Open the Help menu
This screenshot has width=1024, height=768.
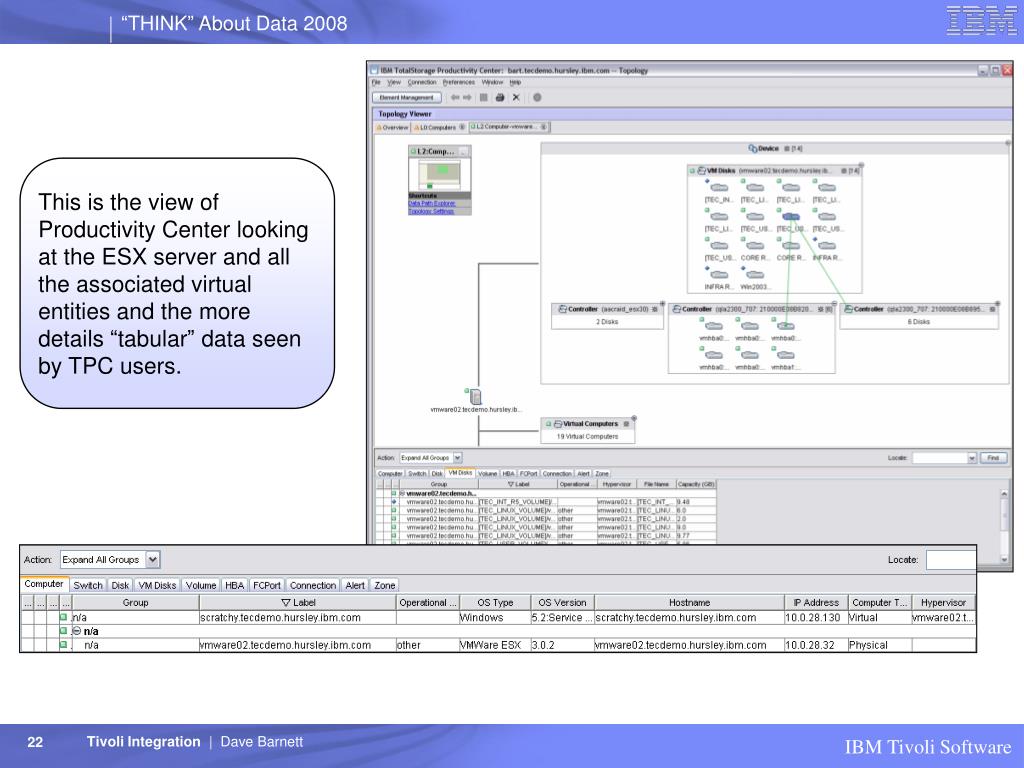(x=515, y=82)
